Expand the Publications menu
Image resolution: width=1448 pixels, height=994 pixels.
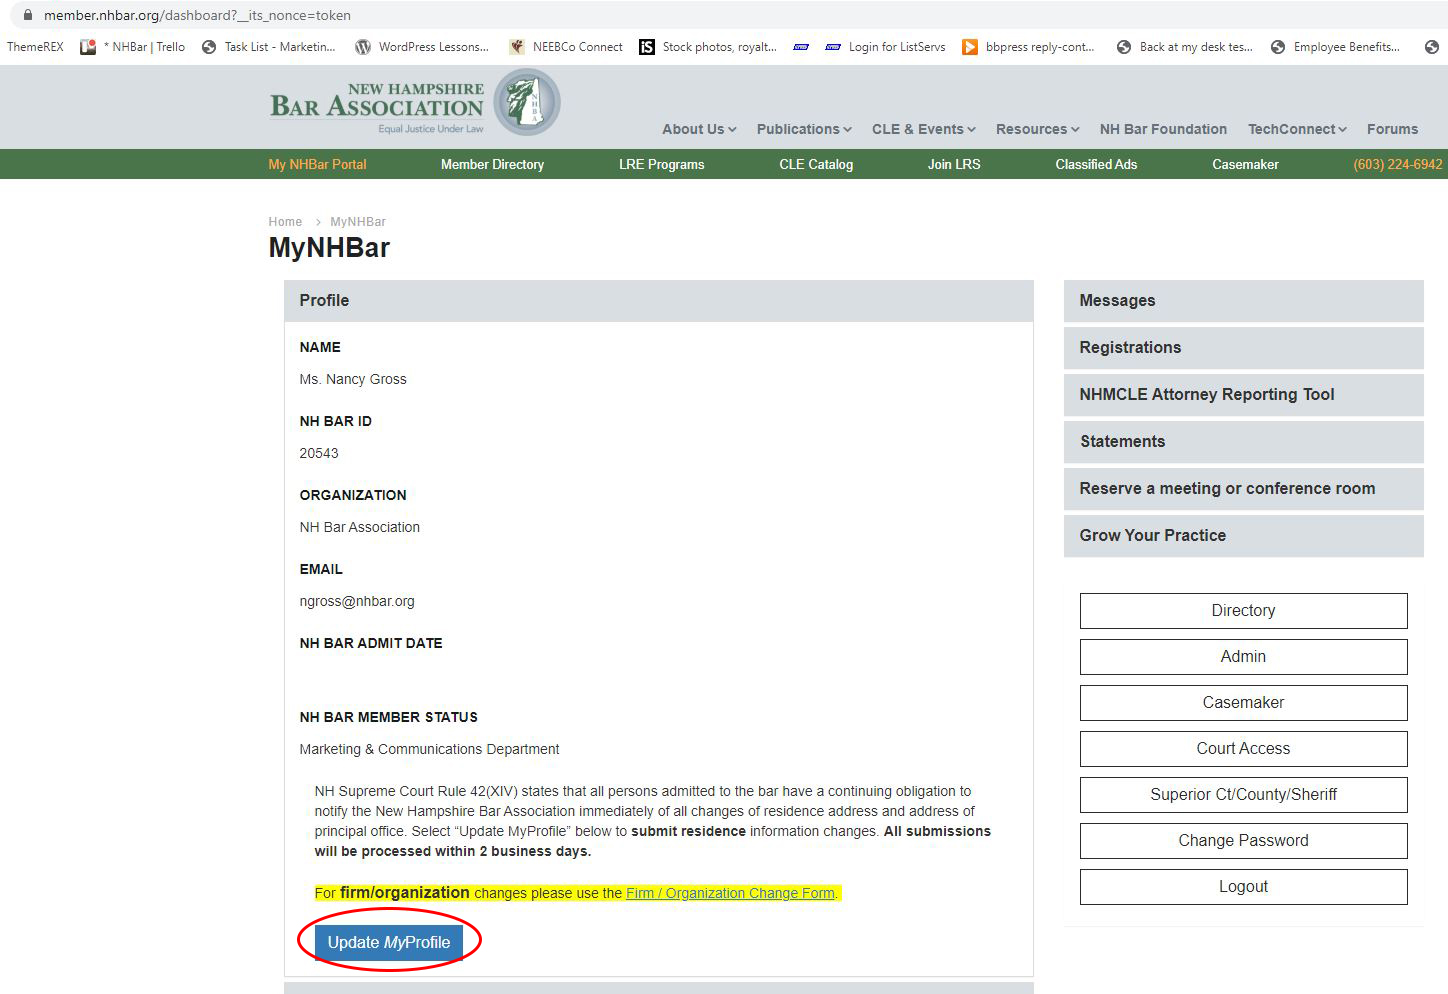[804, 129]
